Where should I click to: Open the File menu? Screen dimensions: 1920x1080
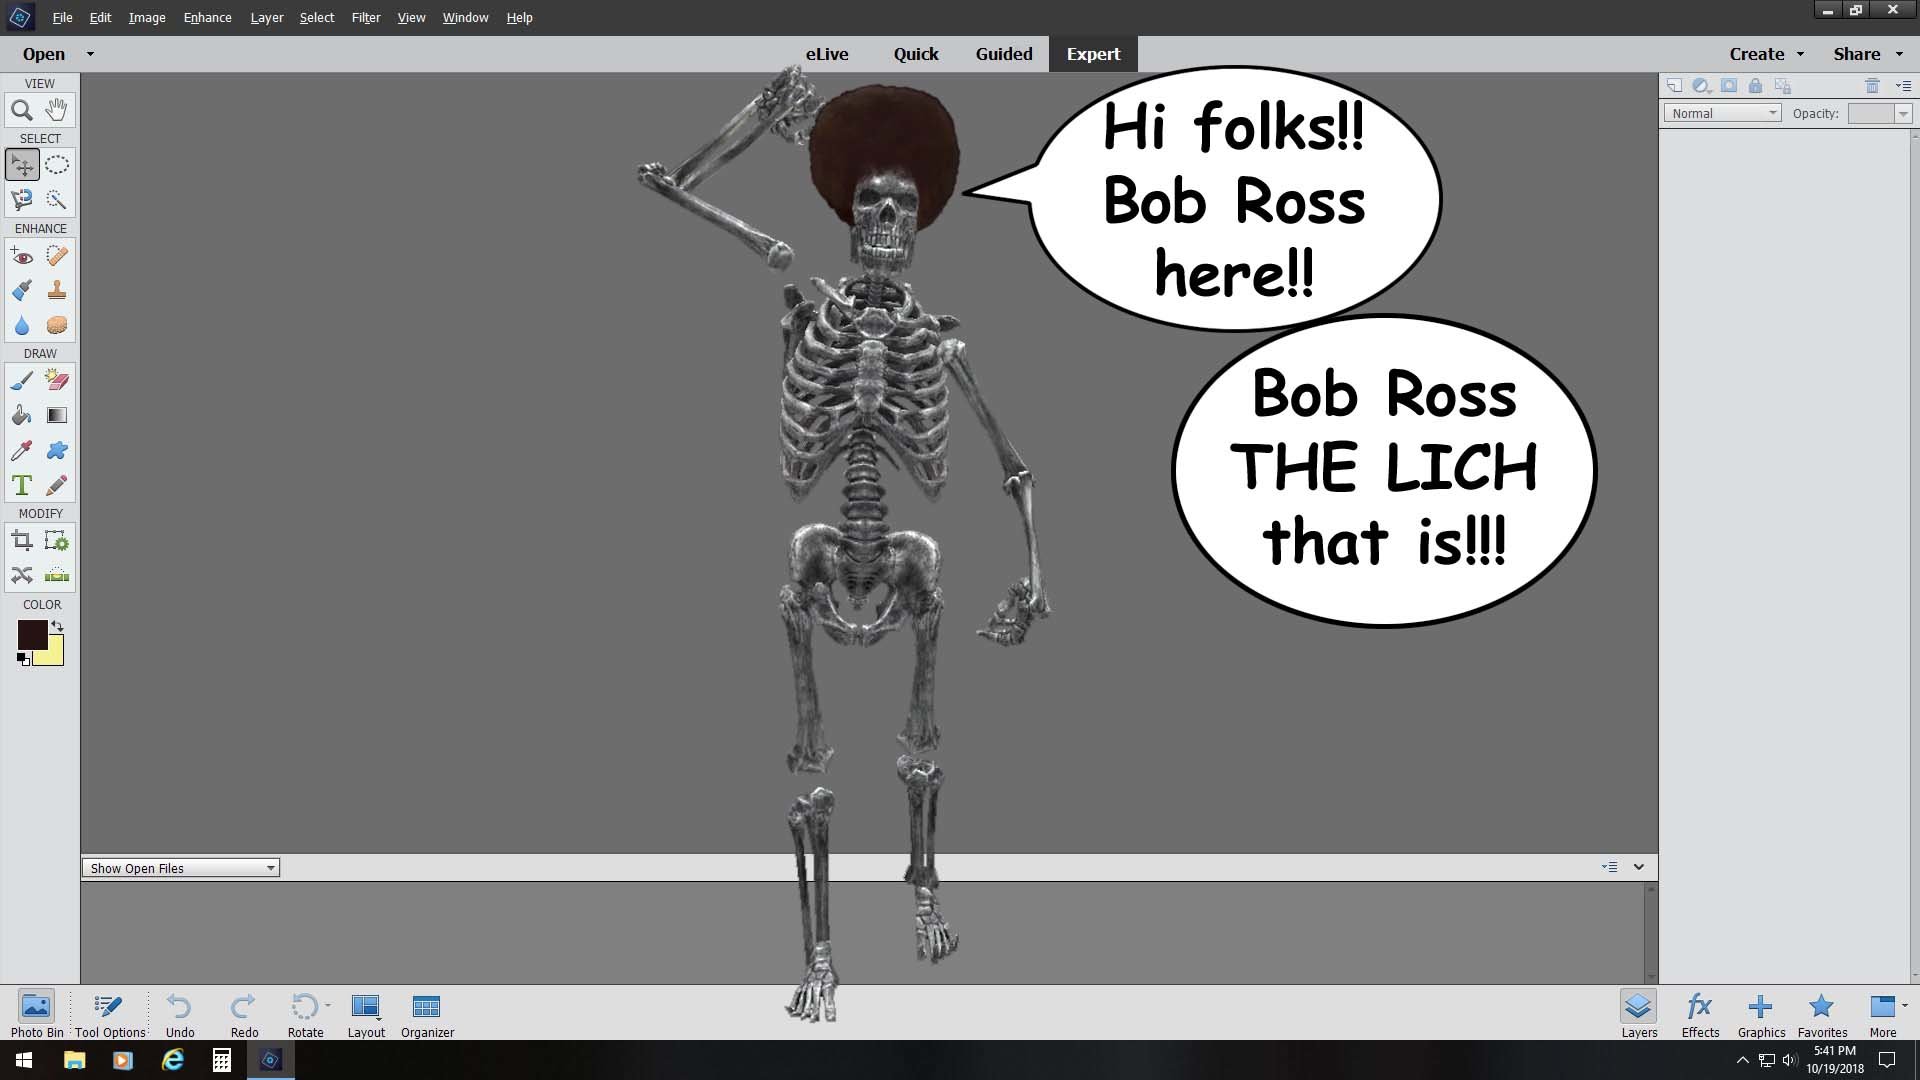tap(62, 17)
